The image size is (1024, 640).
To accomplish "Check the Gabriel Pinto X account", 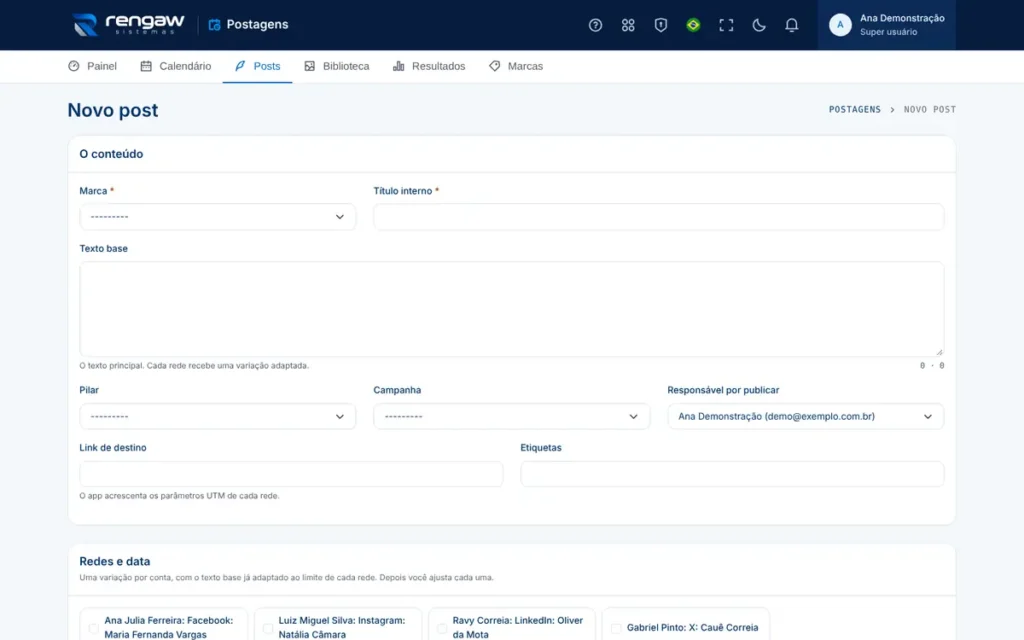I will tap(616, 628).
